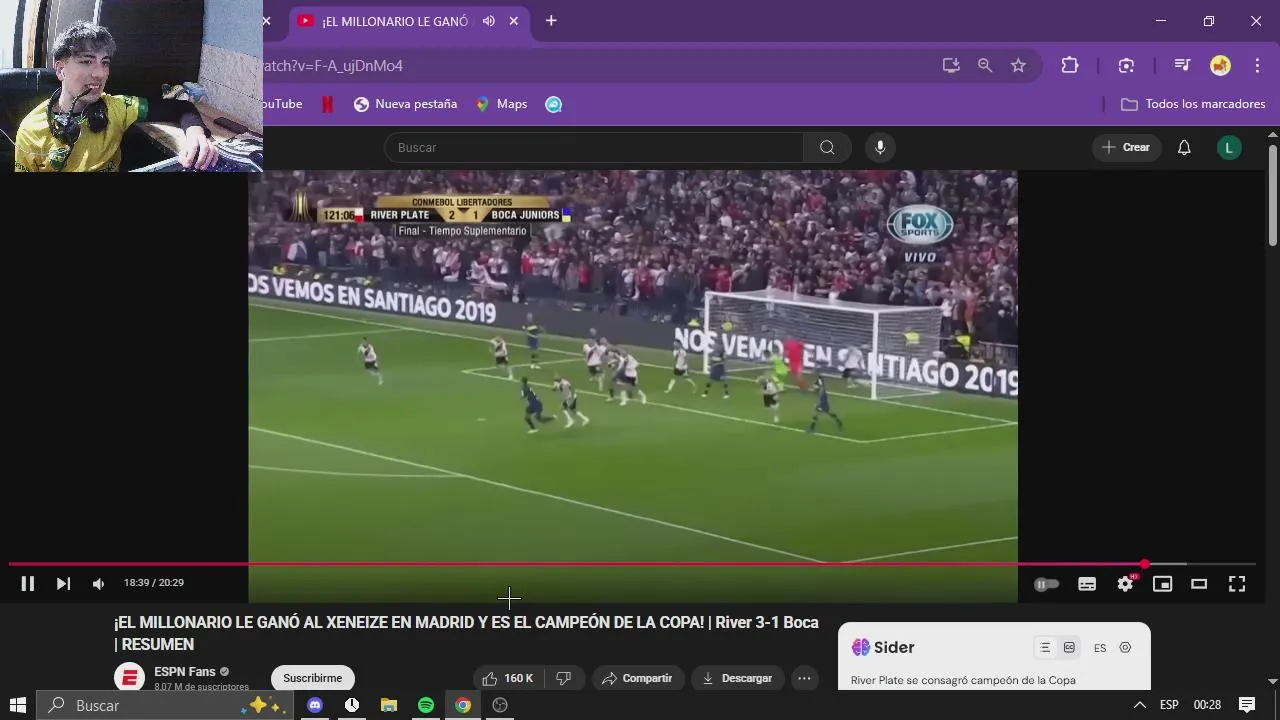Bookmark this page with the star
The height and width of the screenshot is (720, 1280).
1018,65
